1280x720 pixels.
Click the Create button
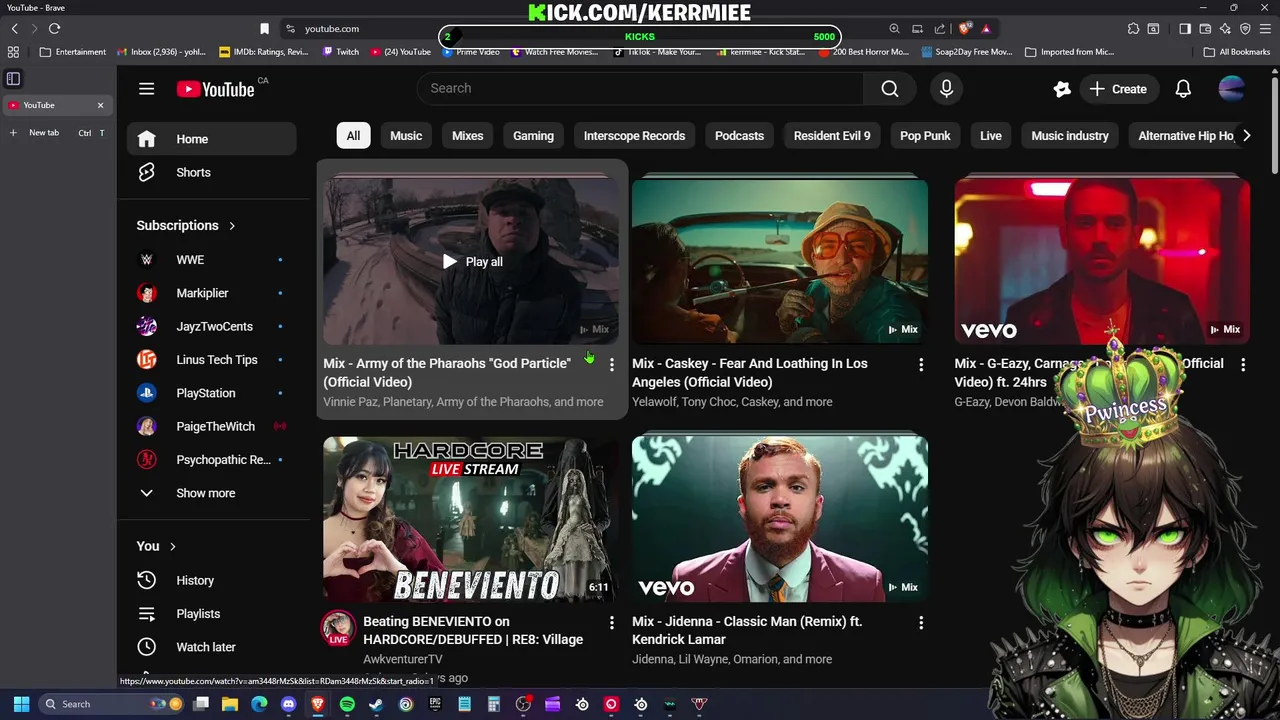point(1118,89)
